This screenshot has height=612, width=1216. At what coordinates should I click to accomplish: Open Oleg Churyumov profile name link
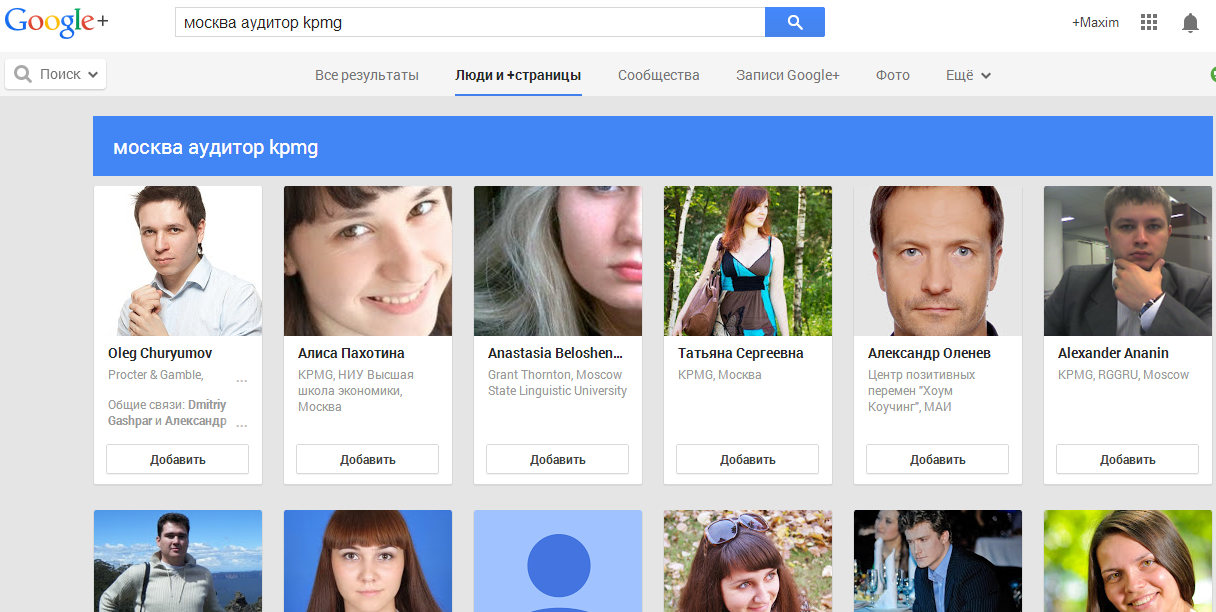click(160, 353)
